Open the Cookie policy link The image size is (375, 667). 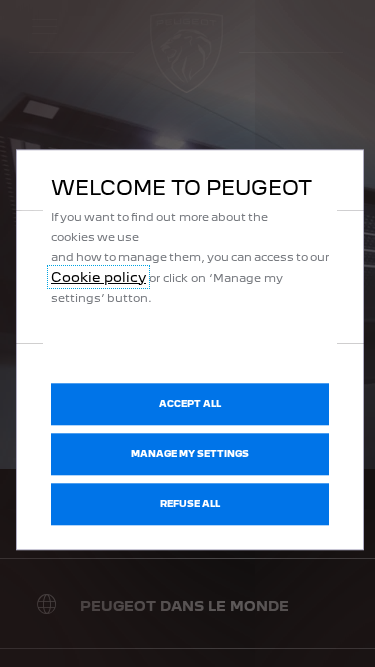pos(99,277)
